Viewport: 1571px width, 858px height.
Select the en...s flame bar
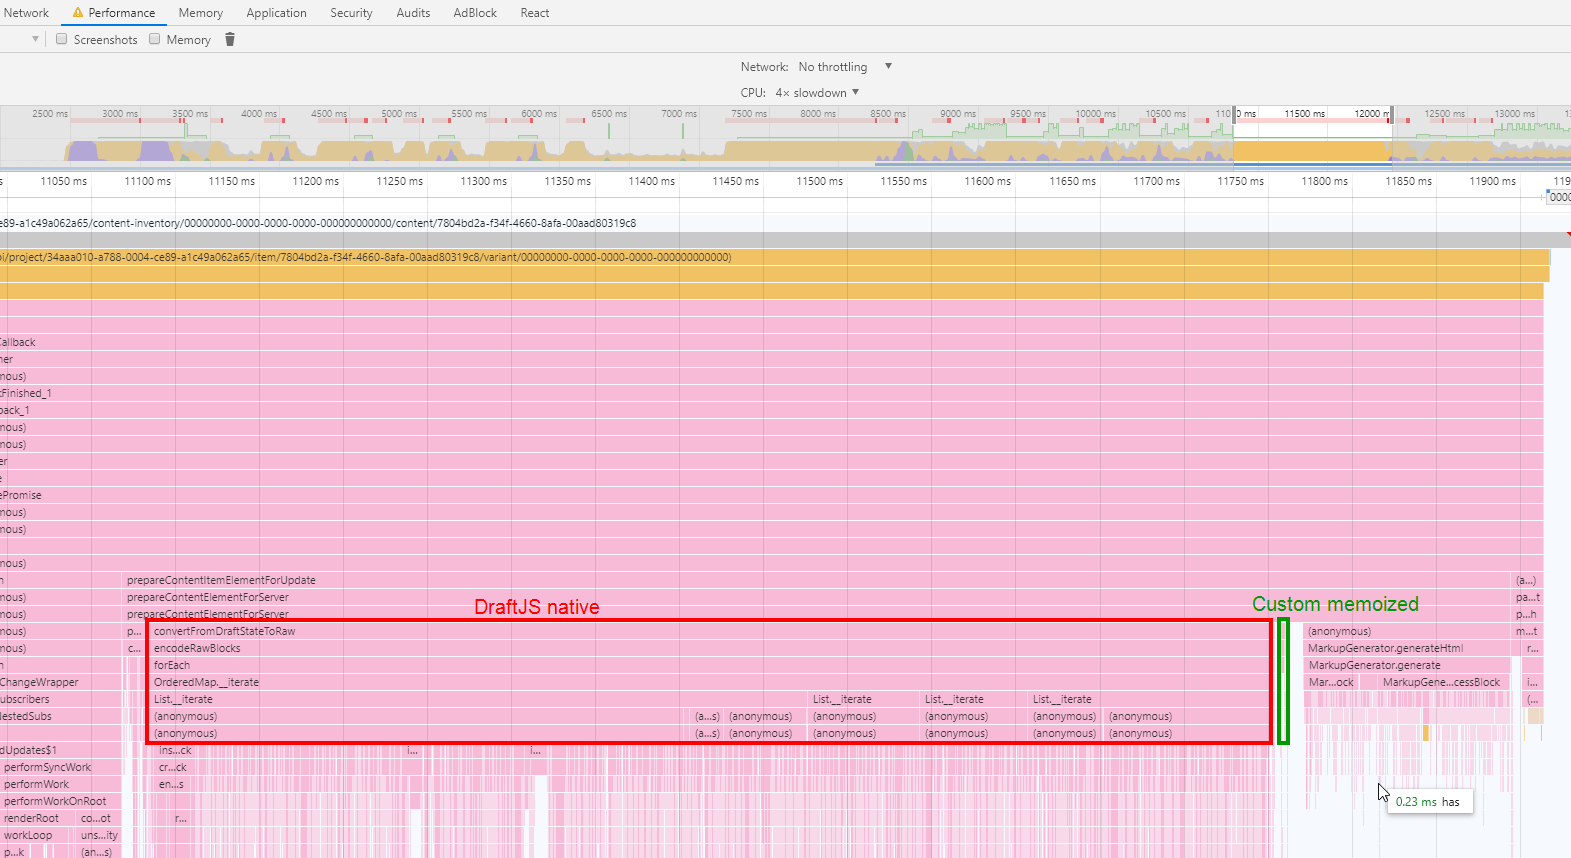171,784
